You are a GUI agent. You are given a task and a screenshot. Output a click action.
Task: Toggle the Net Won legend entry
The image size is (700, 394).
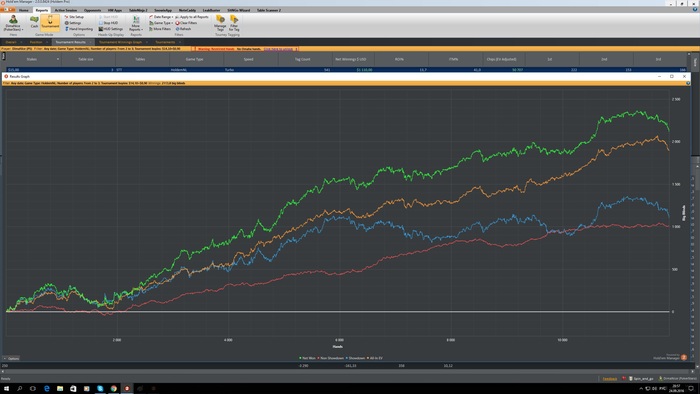pos(307,358)
